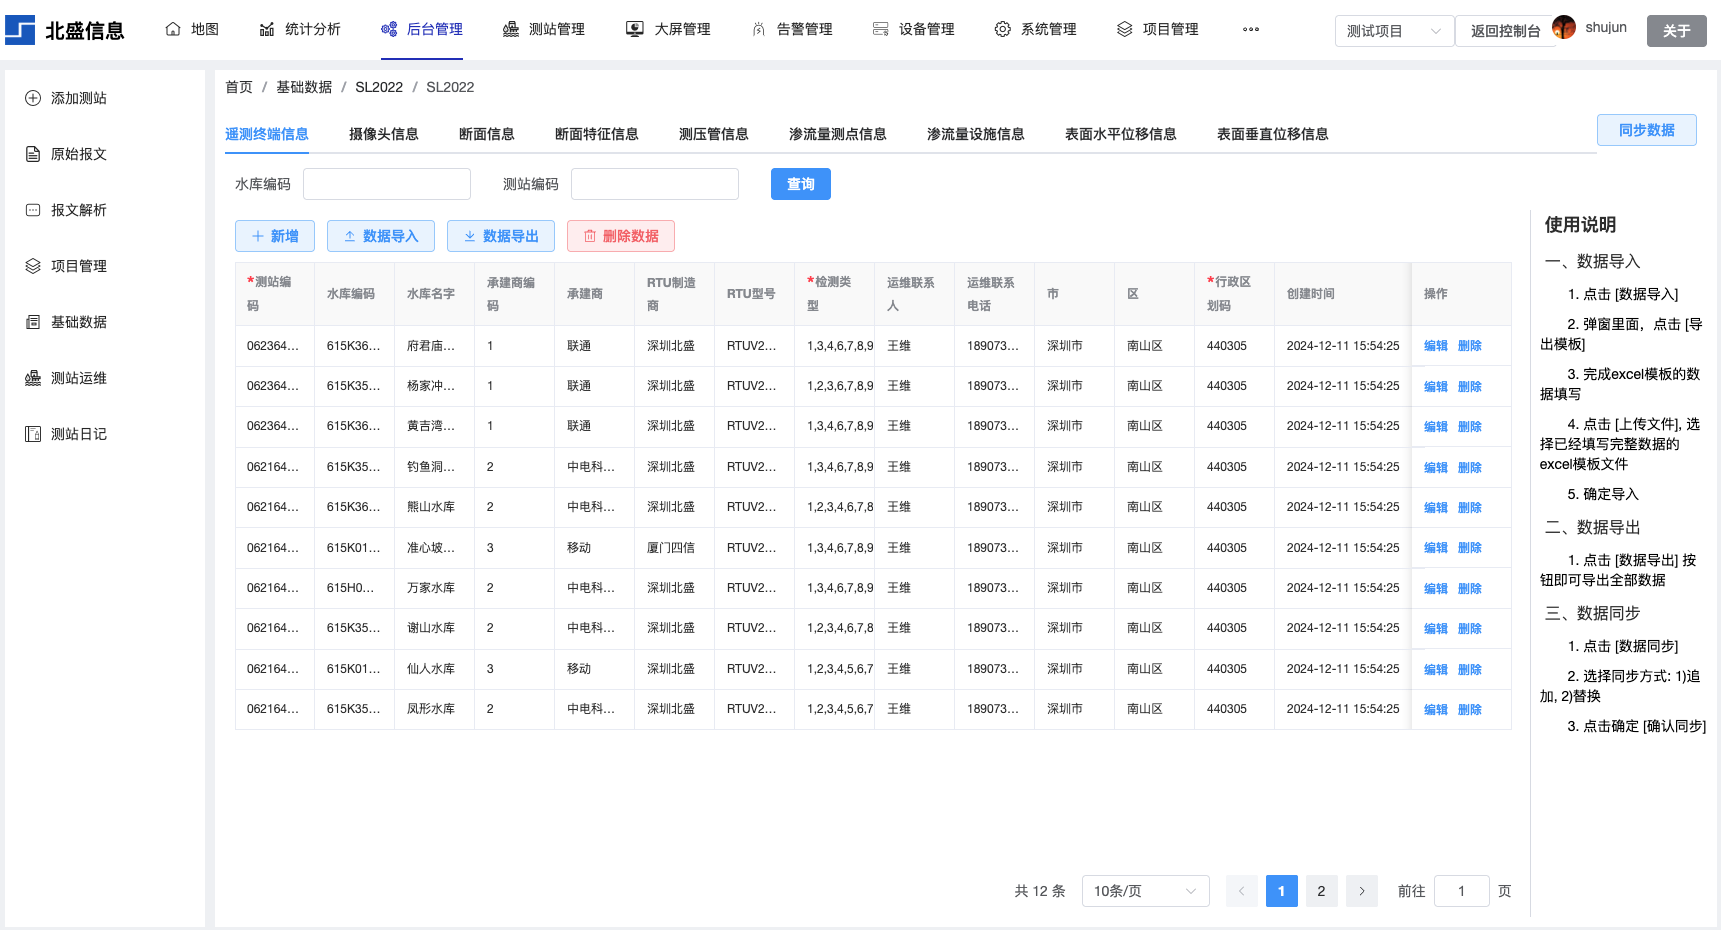Viewport: 1721px width, 930px height.
Task: Click the 添加测站 plus icon in sidebar
Action: point(33,98)
